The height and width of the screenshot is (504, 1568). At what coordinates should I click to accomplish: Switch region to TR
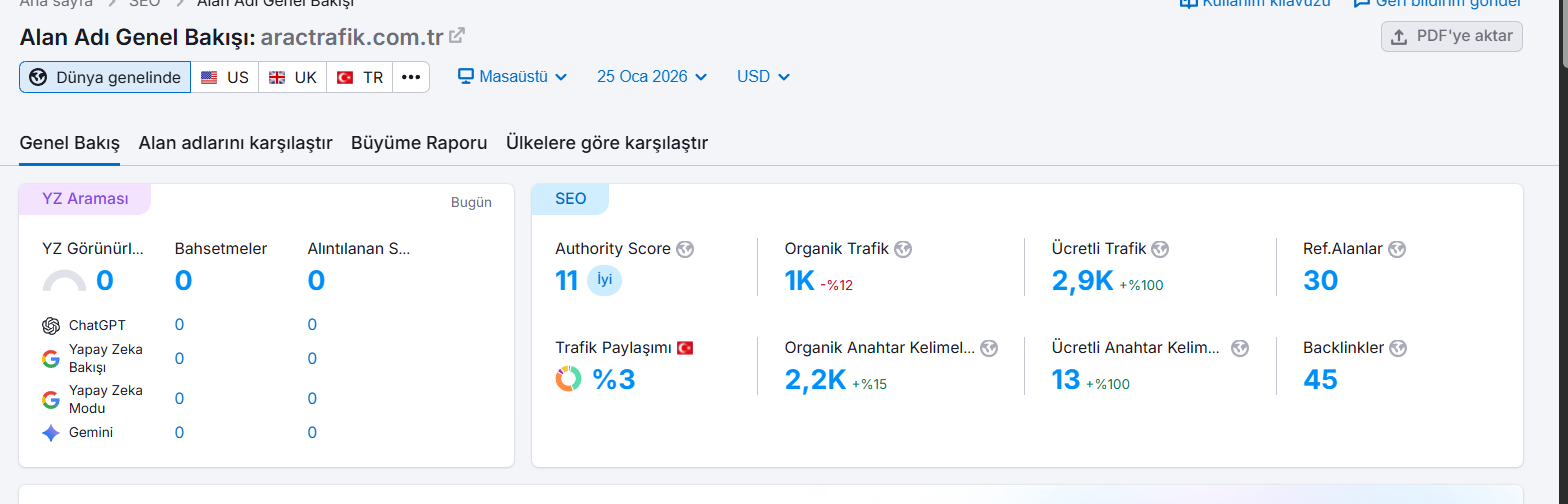[x=360, y=77]
